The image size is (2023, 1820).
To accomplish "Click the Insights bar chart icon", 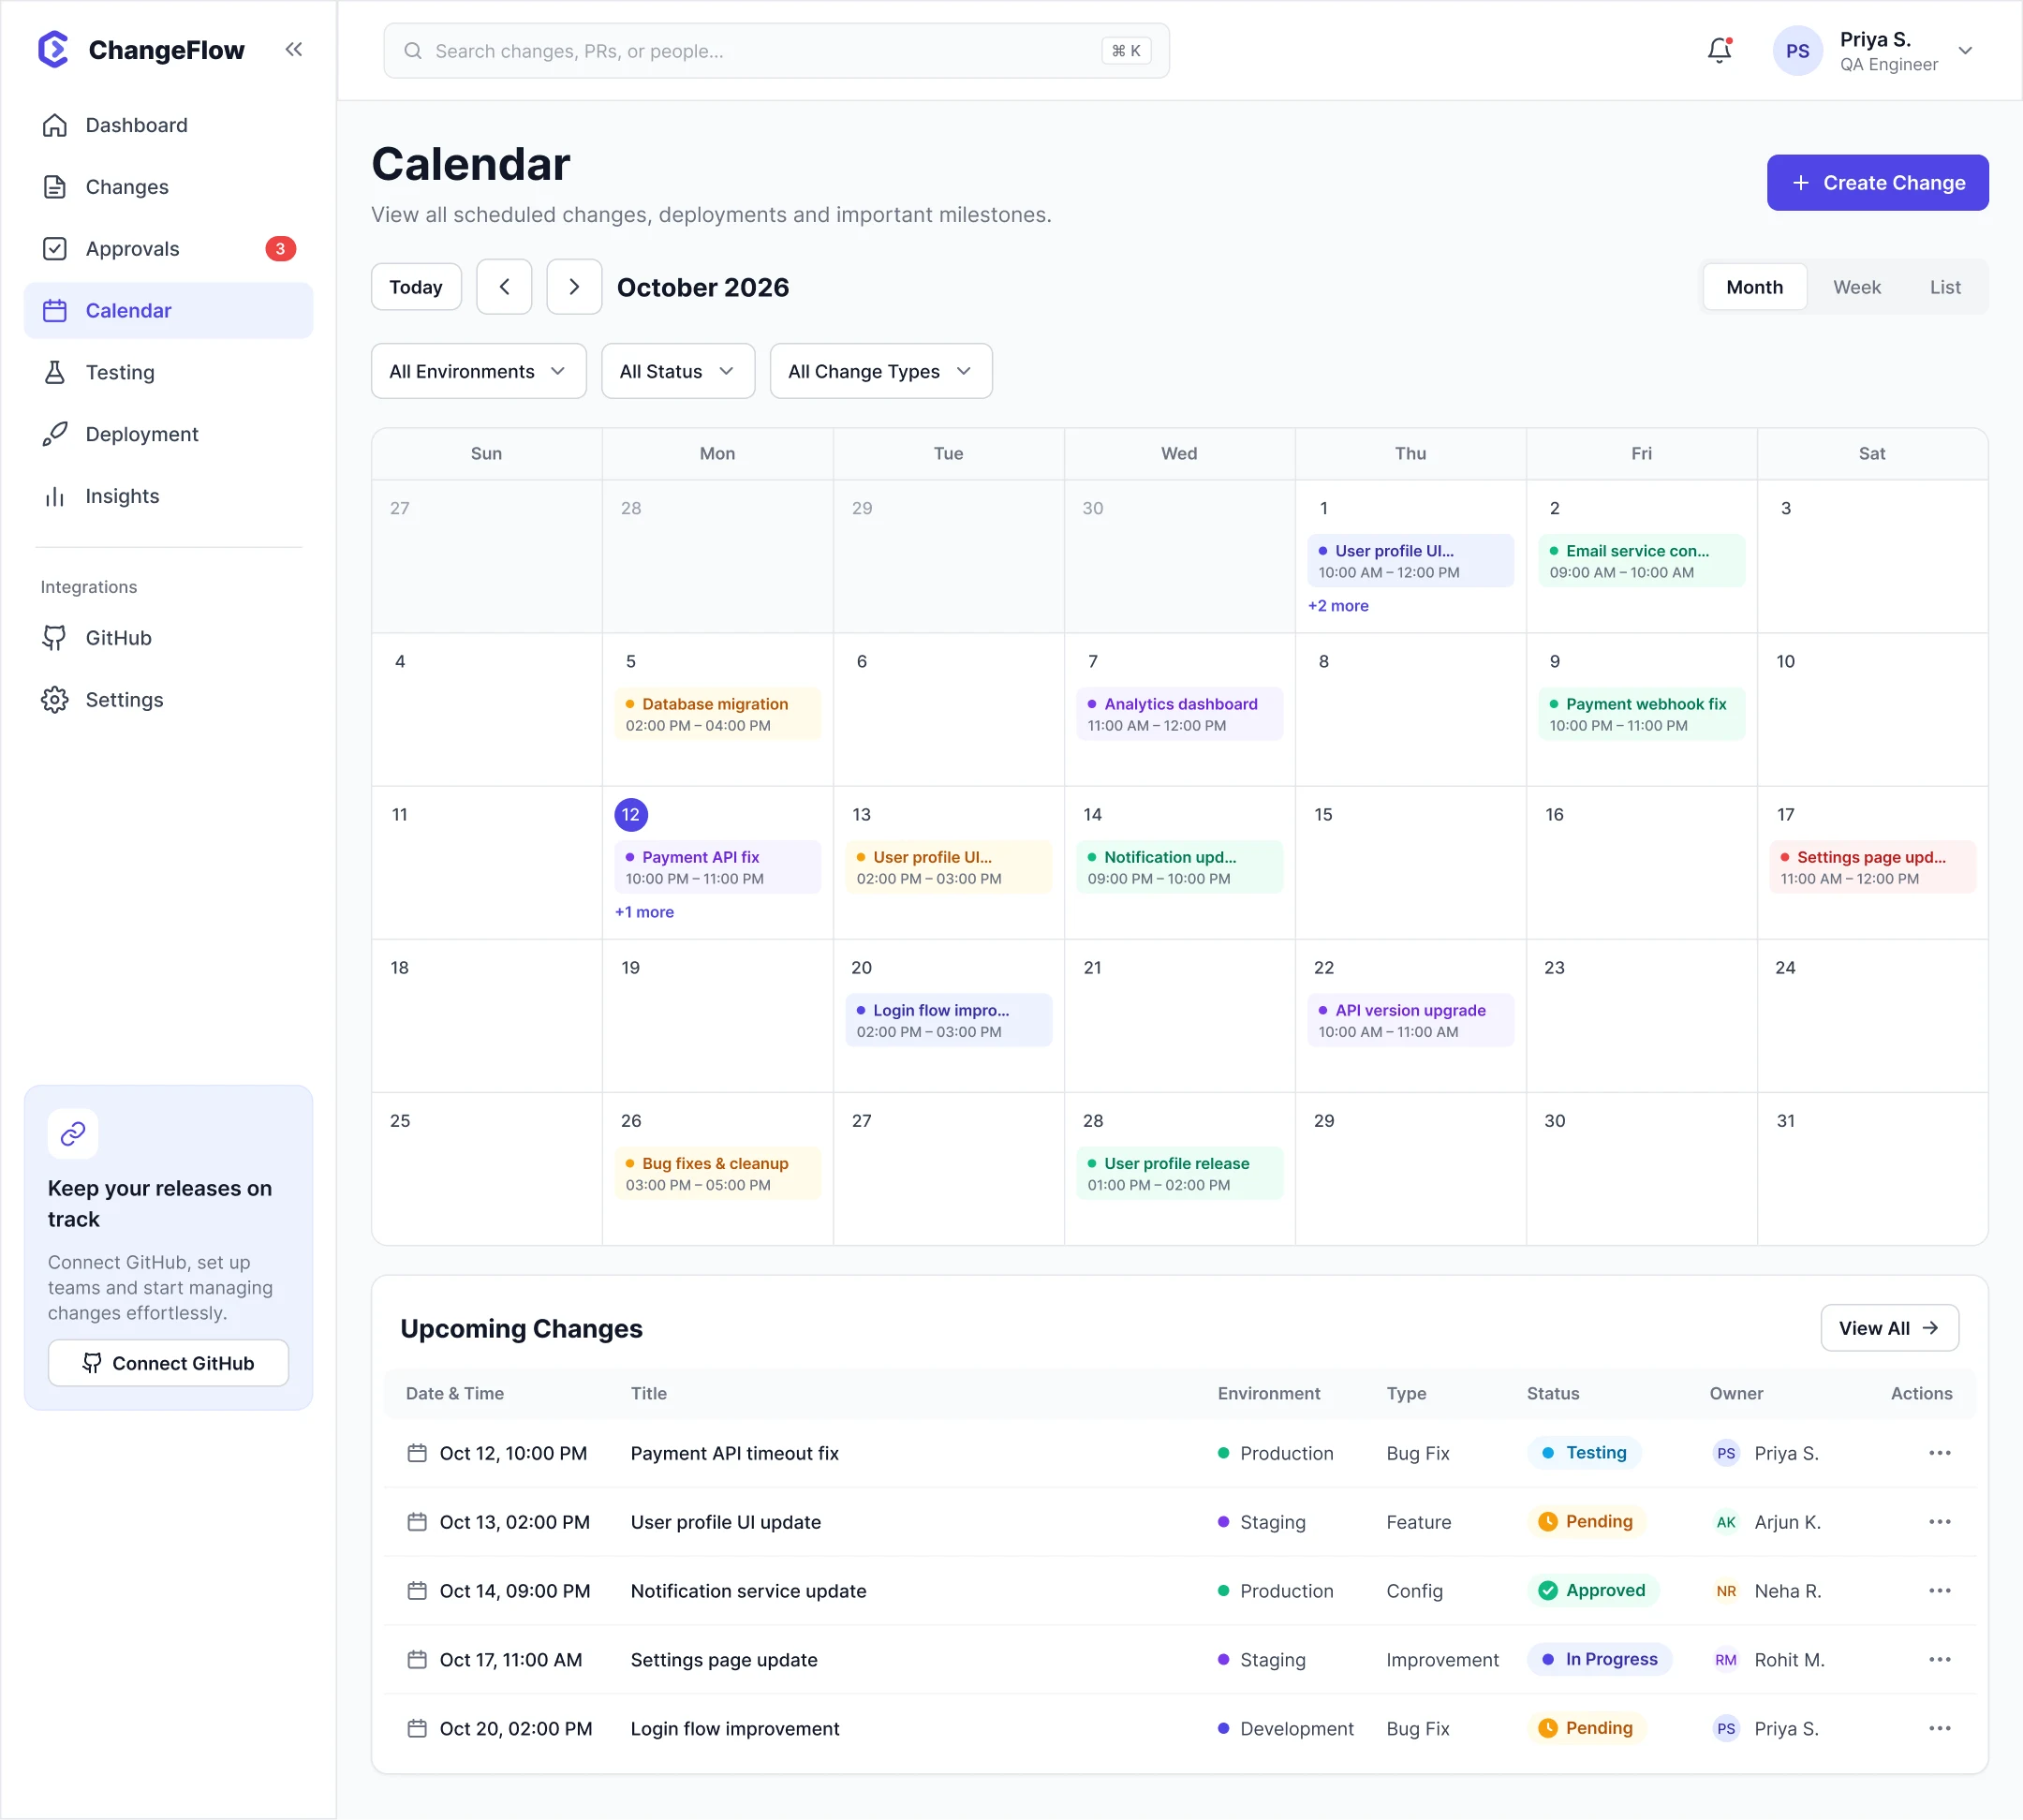I will tap(55, 496).
